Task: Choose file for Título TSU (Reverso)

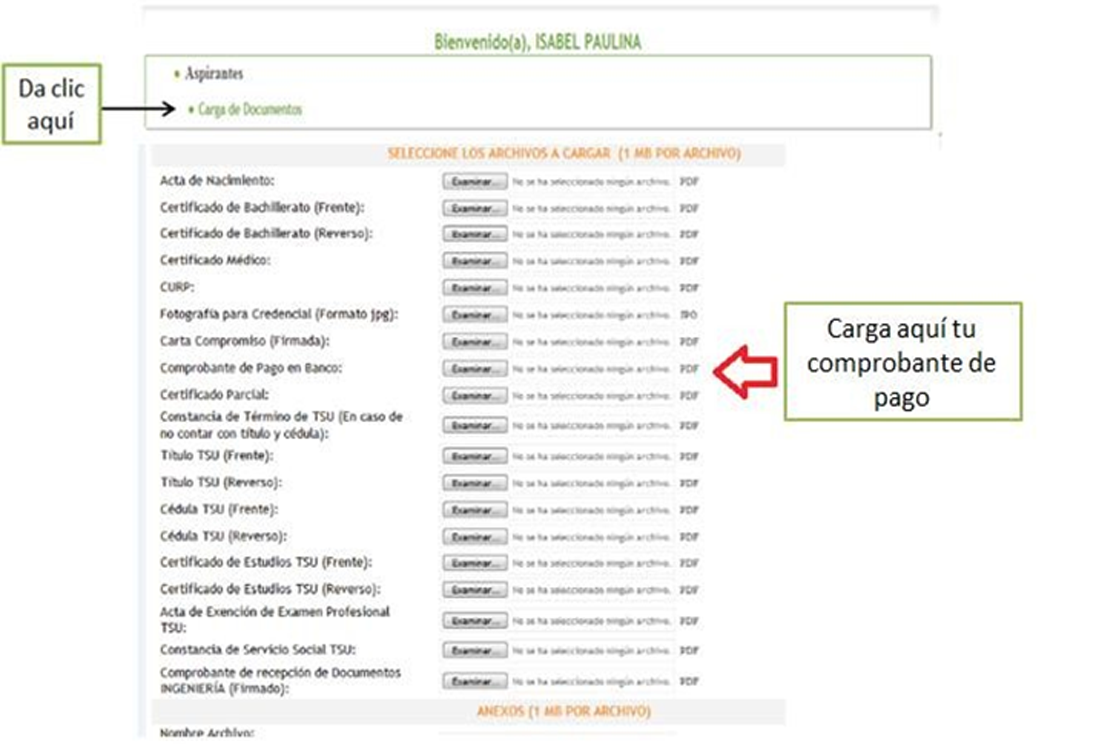Action: point(474,483)
